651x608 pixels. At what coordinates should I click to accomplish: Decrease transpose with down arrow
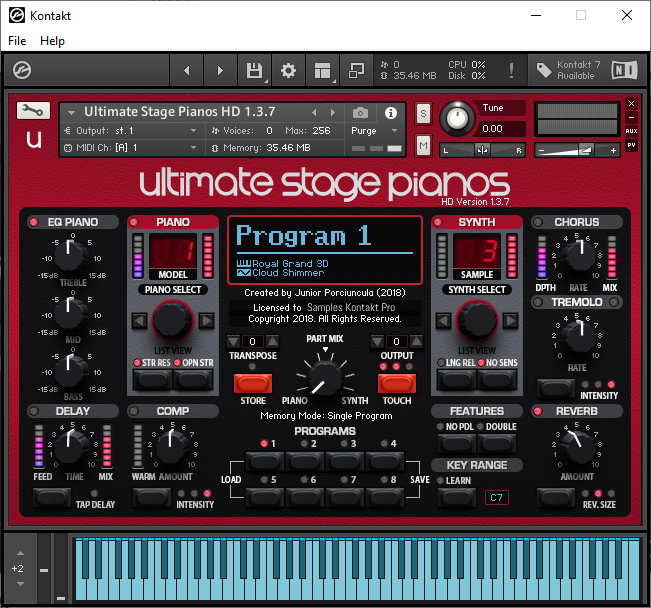tap(233, 341)
